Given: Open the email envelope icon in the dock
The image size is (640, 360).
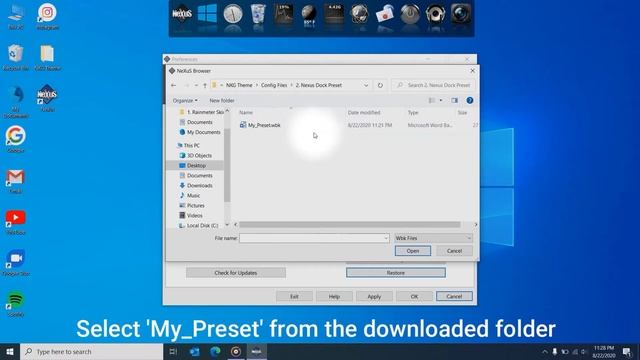Looking at the screenshot, I should [x=385, y=15].
